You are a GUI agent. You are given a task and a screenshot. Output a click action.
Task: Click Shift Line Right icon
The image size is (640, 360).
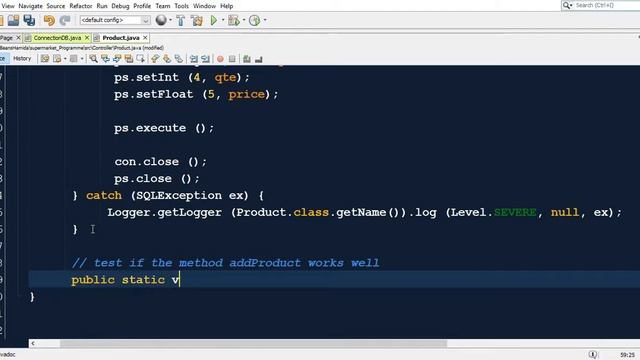(205, 59)
